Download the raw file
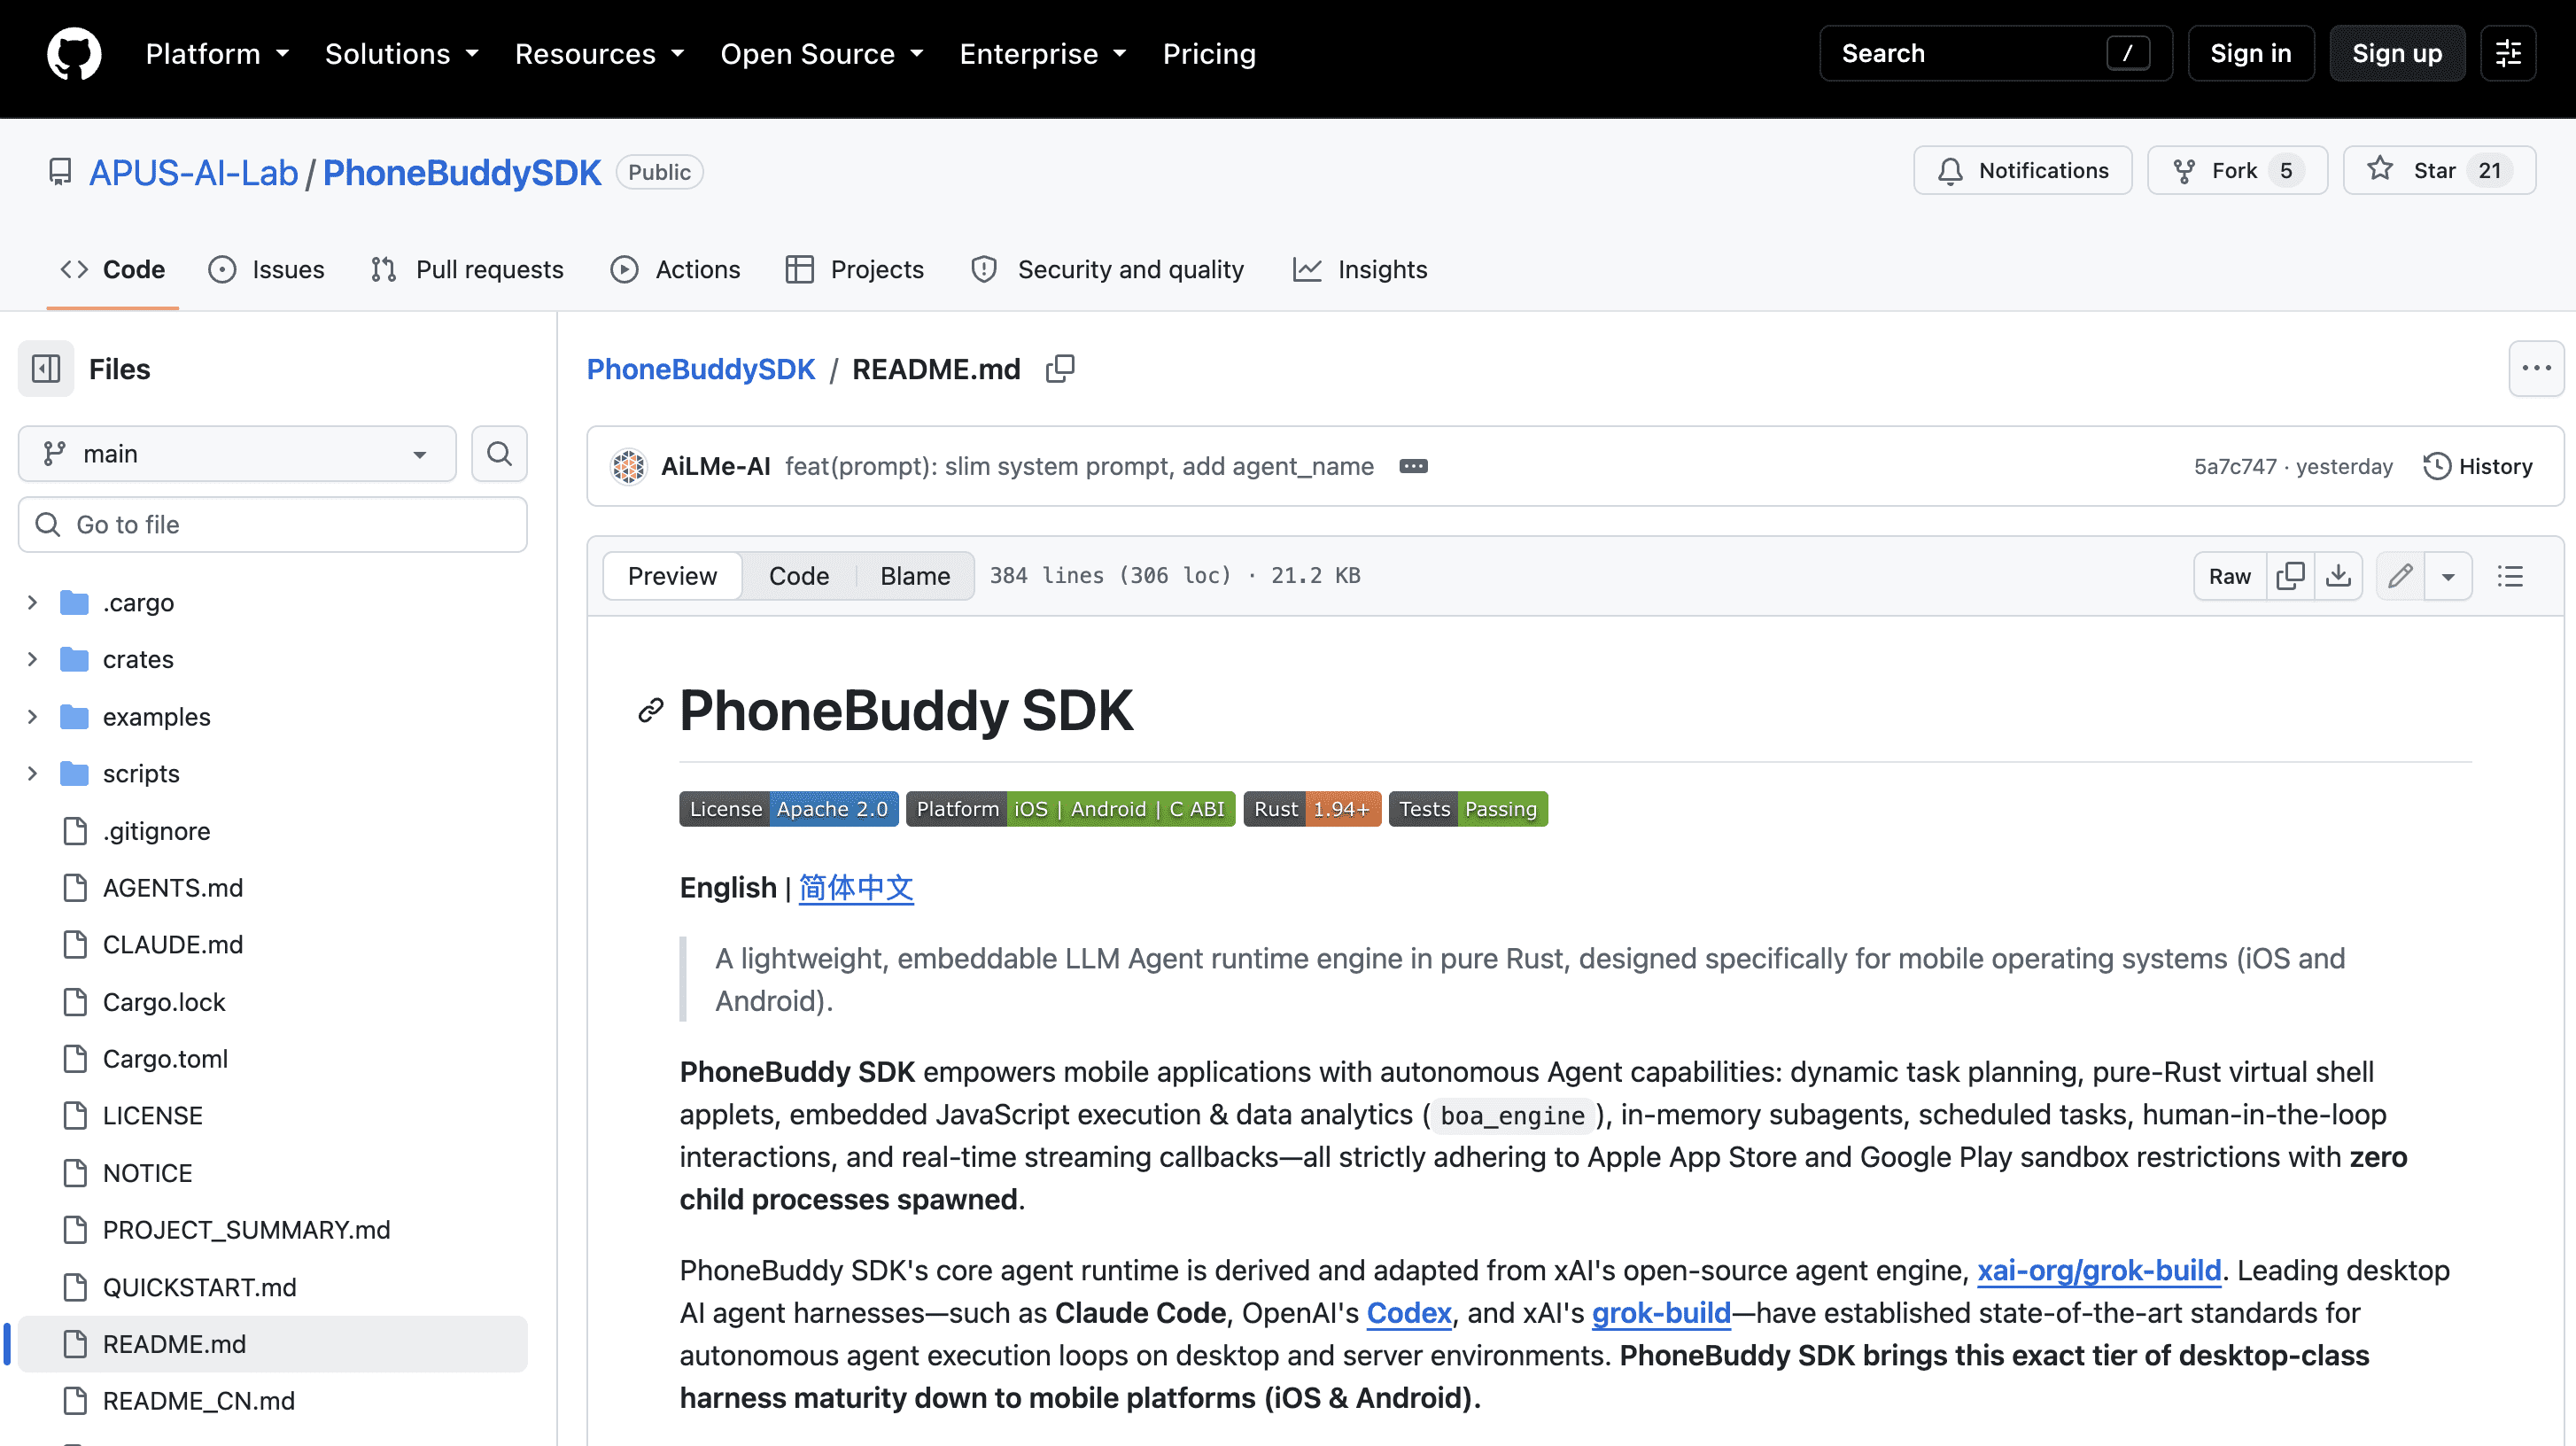 pos(2338,576)
